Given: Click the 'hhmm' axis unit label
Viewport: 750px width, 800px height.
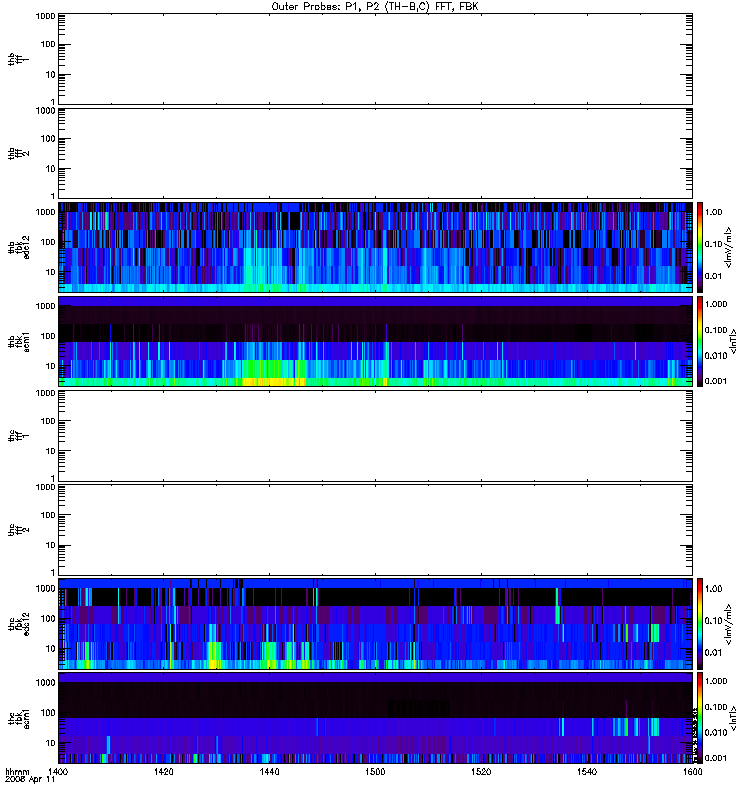Looking at the screenshot, I should (17, 772).
